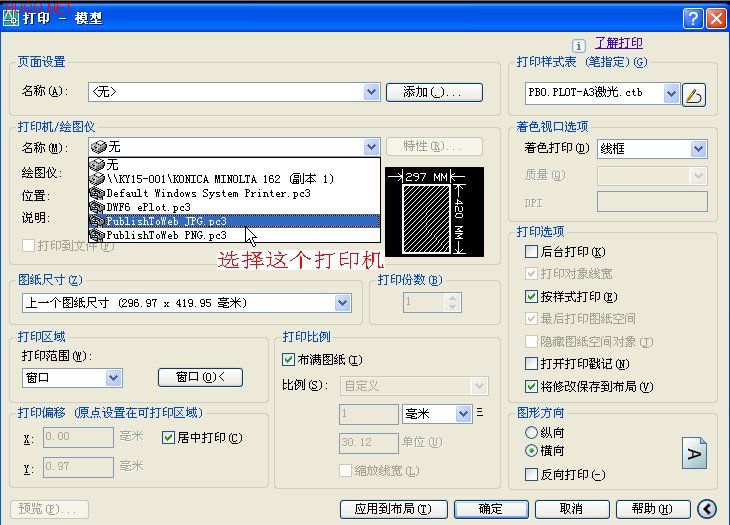Select the 纵向 radio button
This screenshot has height=525, width=730.
tap(531, 432)
